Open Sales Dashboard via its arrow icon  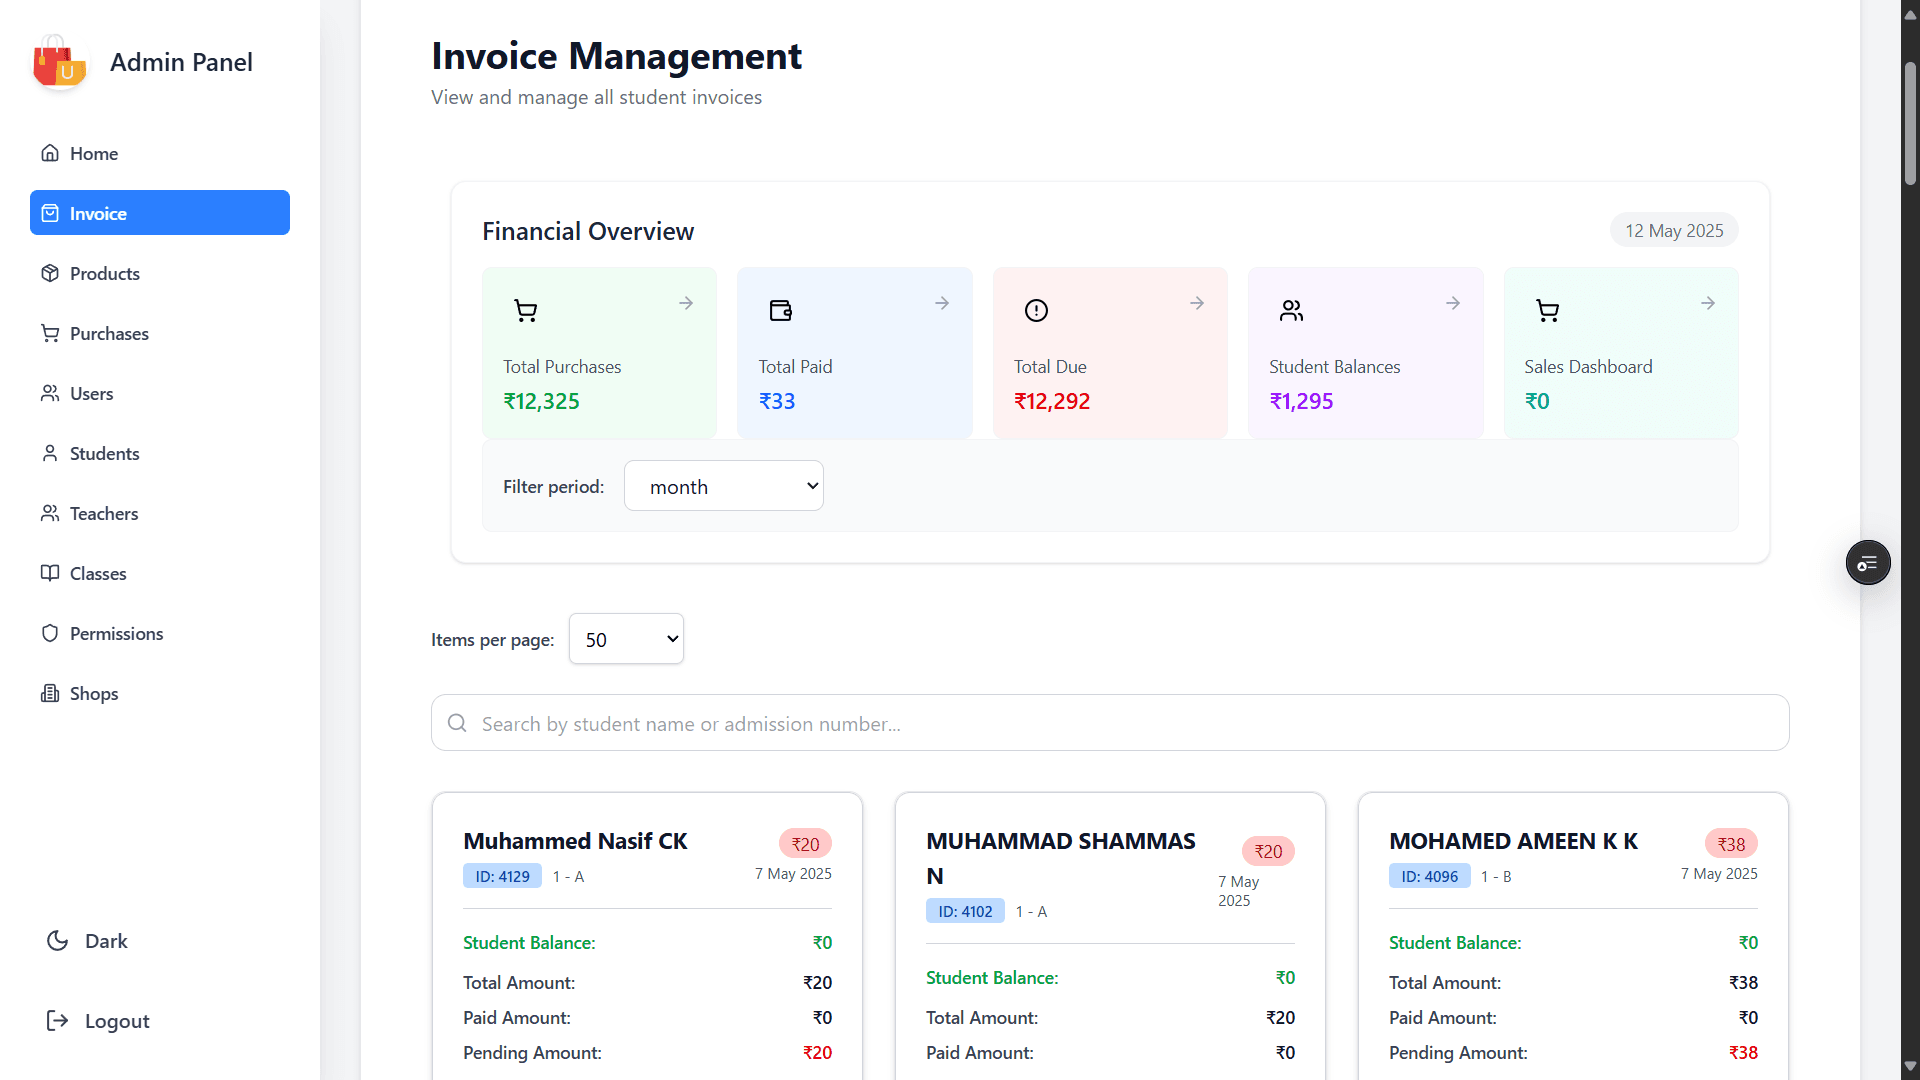(x=1708, y=303)
